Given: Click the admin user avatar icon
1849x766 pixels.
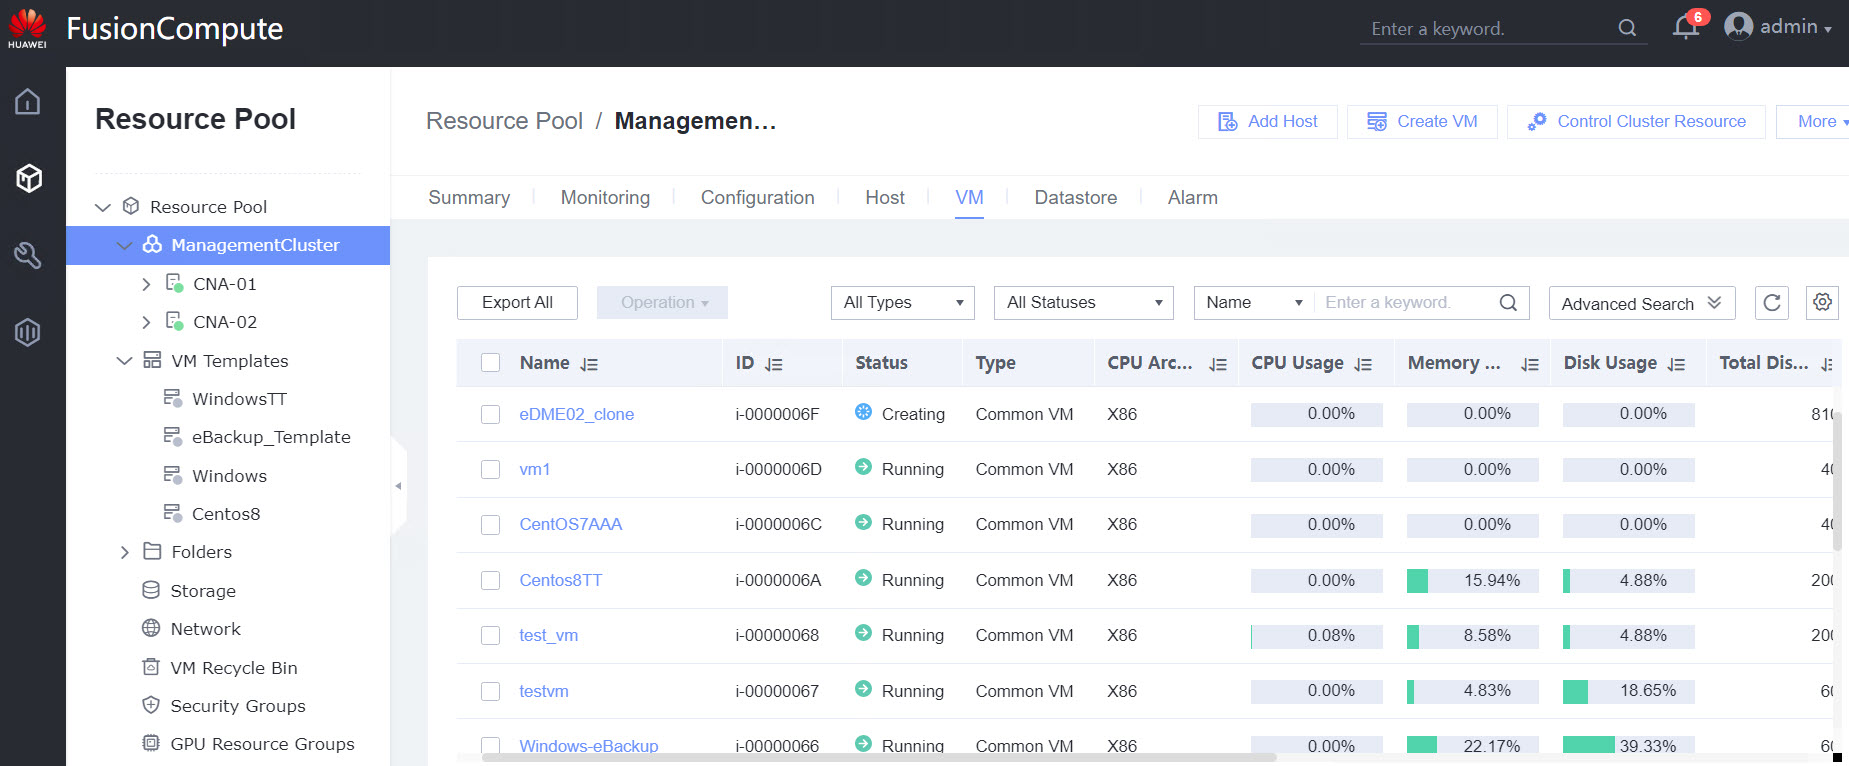Looking at the screenshot, I should 1738,26.
